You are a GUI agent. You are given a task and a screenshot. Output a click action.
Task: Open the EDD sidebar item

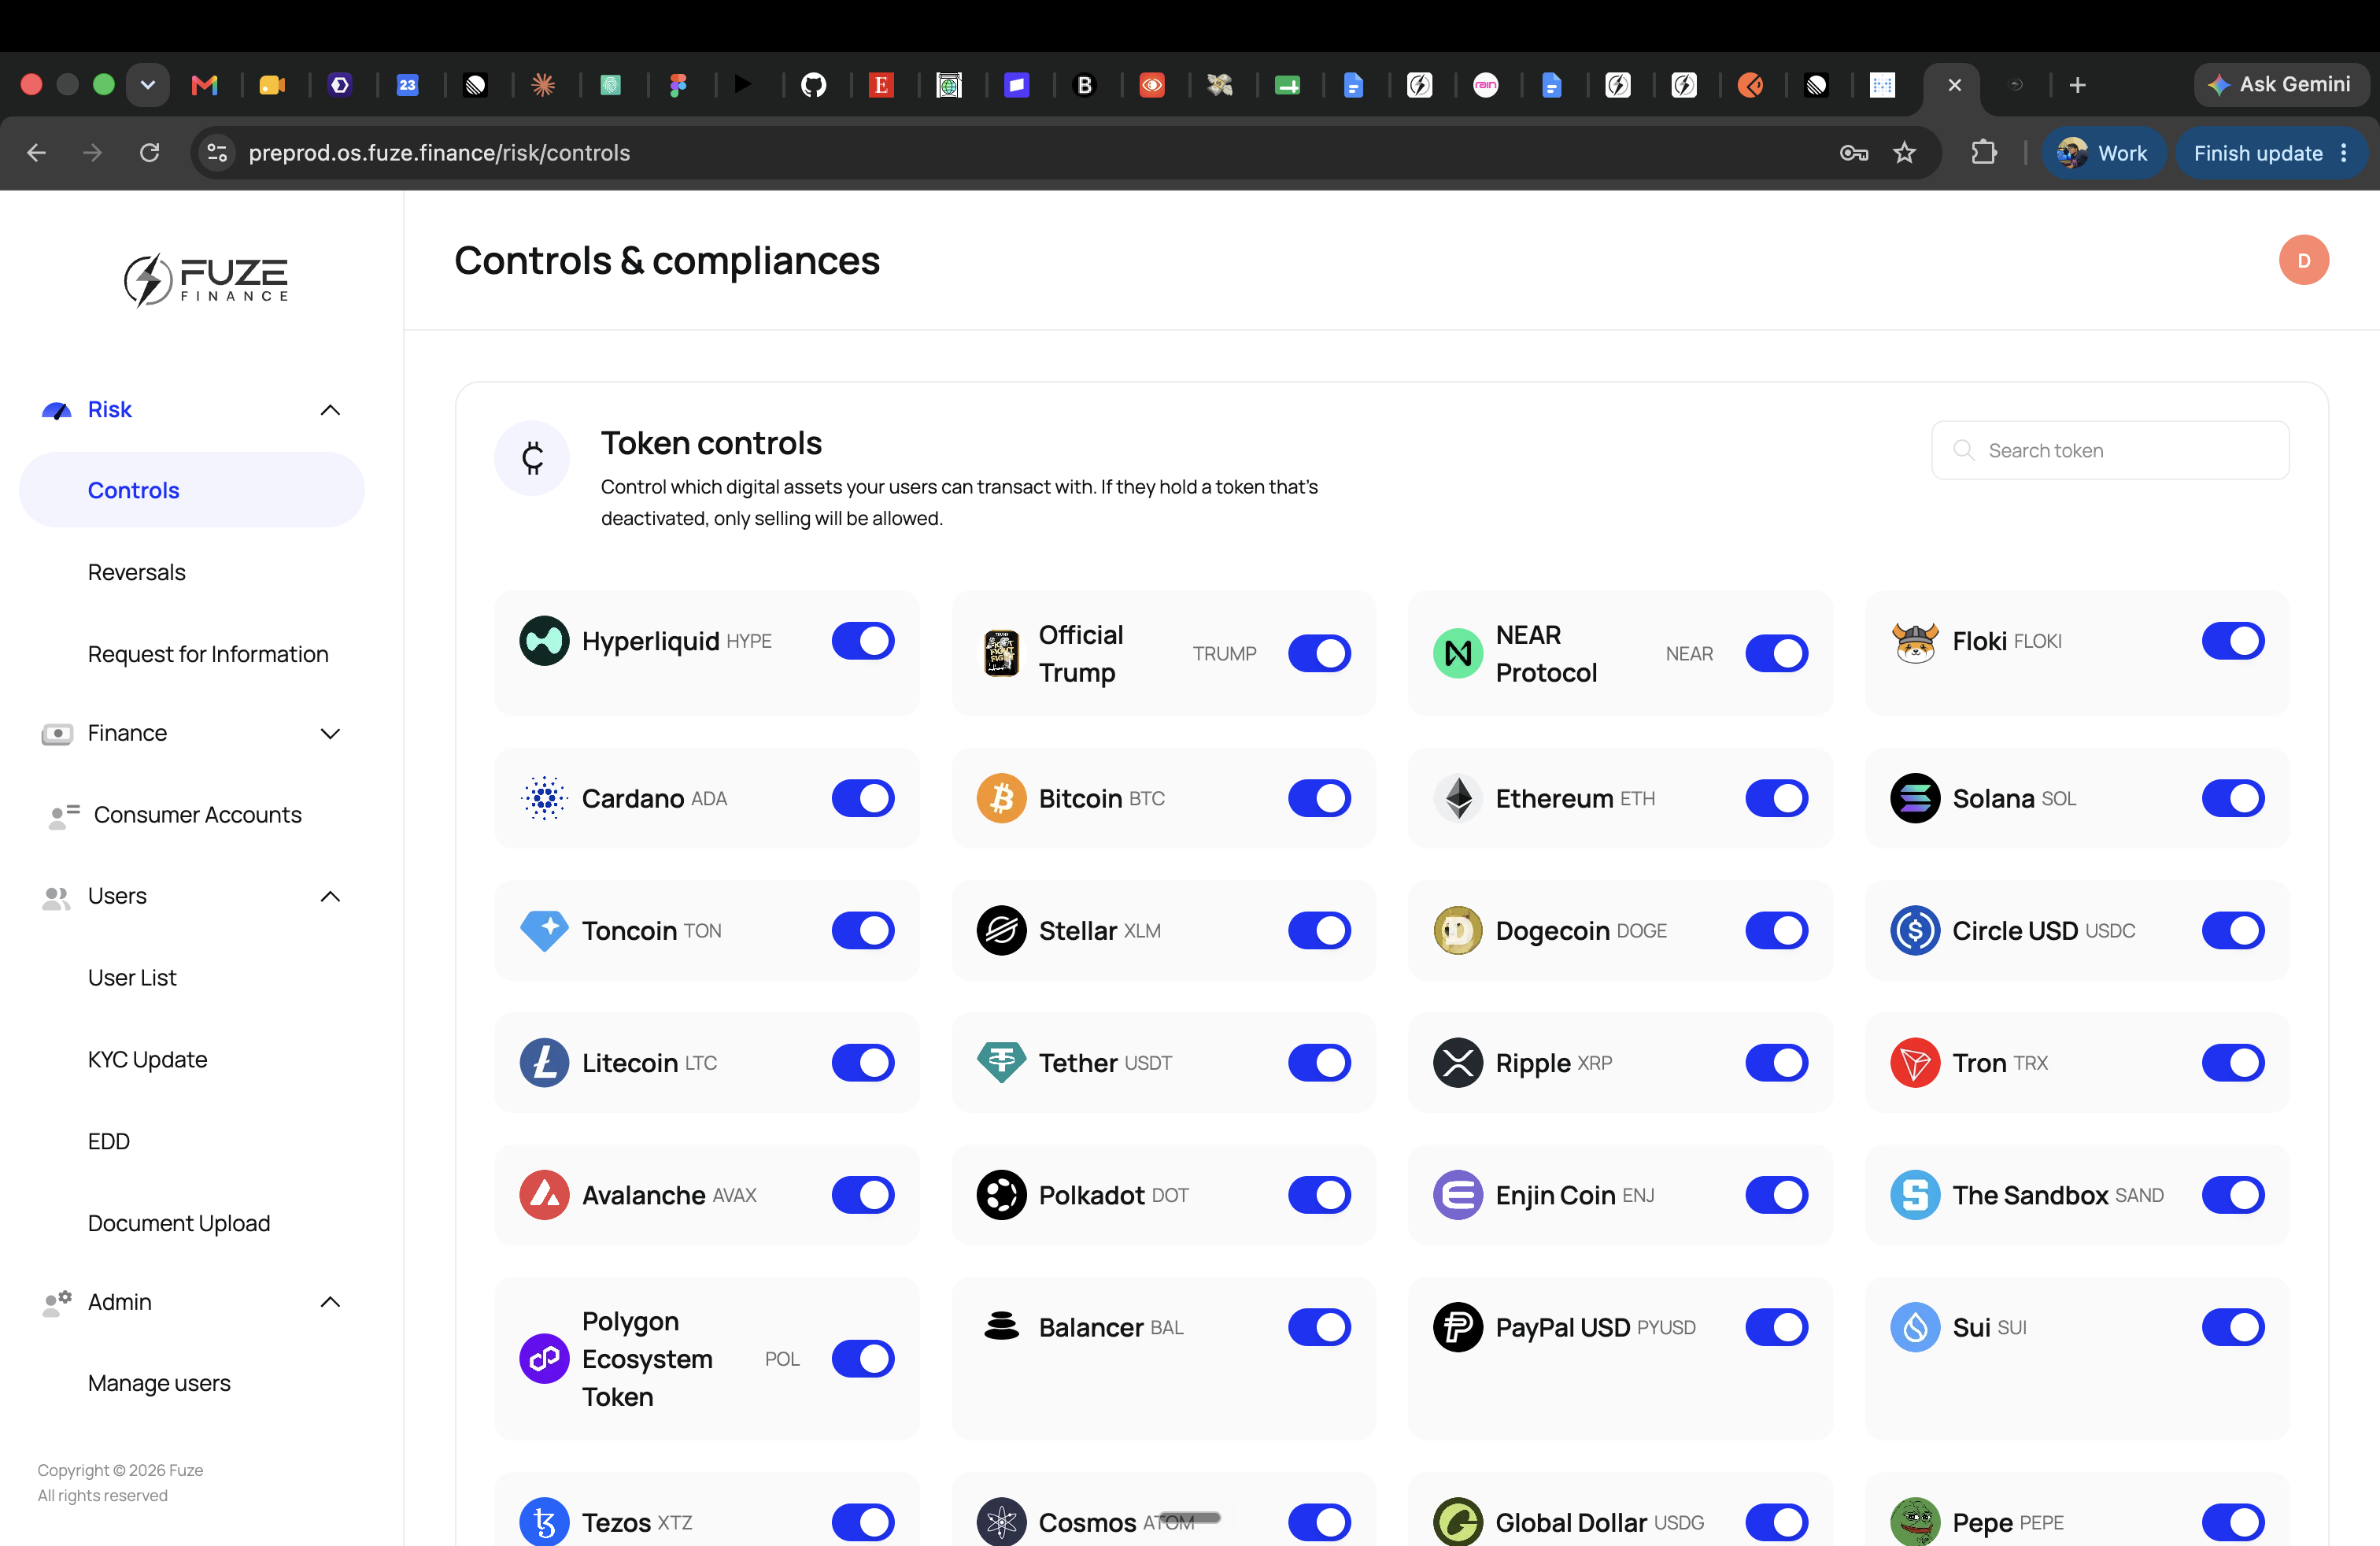pos(109,1141)
